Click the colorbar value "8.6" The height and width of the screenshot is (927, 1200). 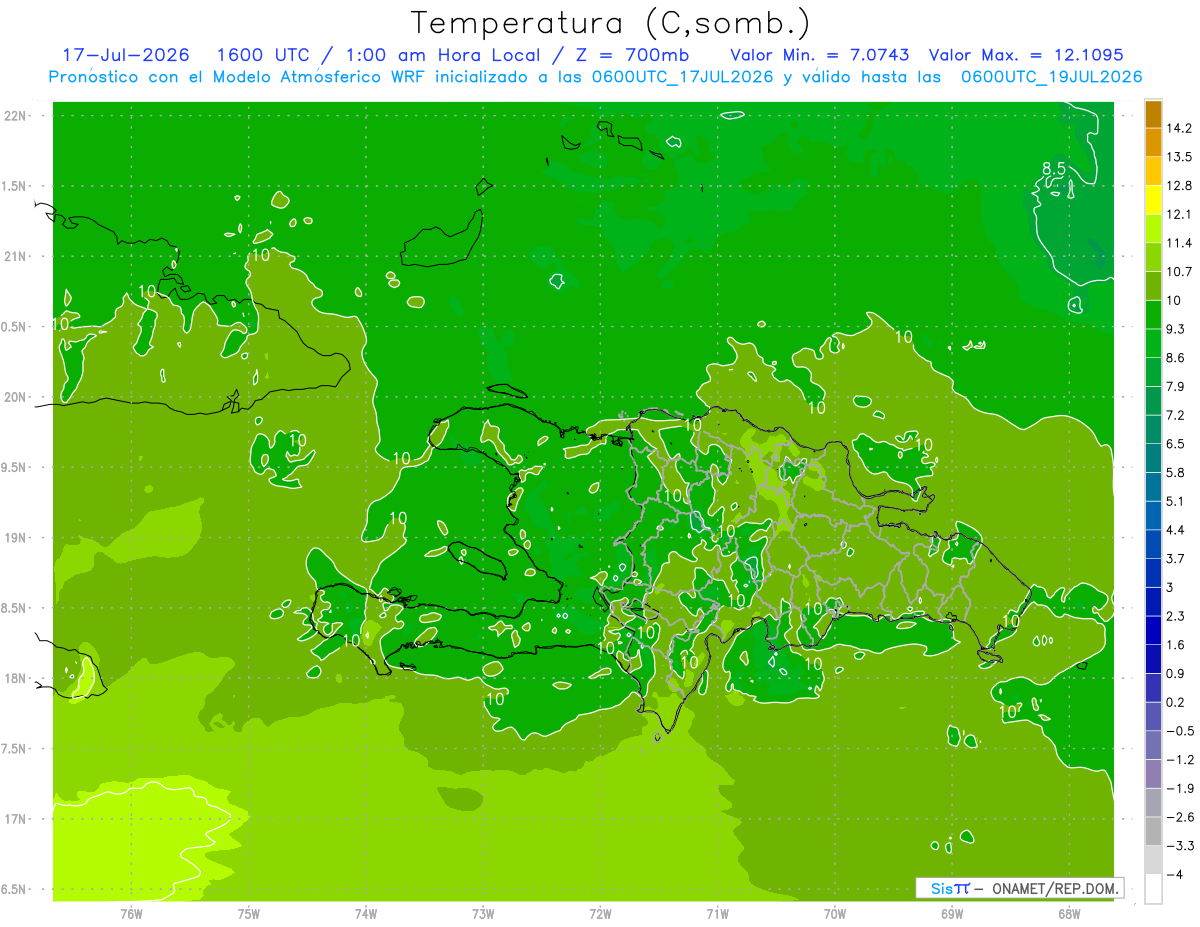coord(1176,358)
